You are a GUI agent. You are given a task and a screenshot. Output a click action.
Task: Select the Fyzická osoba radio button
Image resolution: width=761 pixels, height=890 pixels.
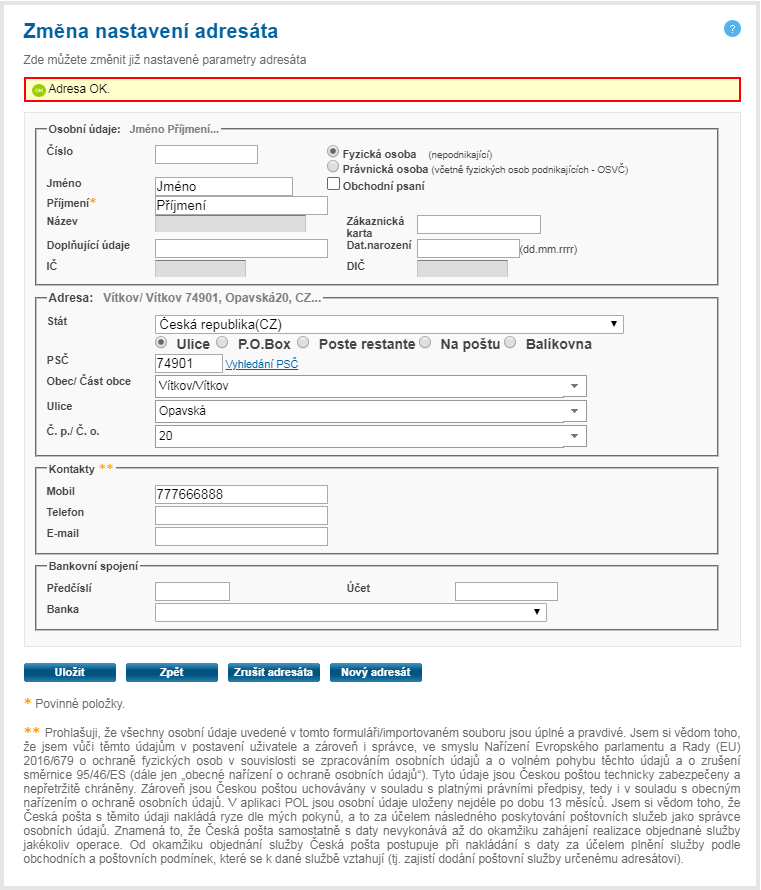[x=334, y=151]
